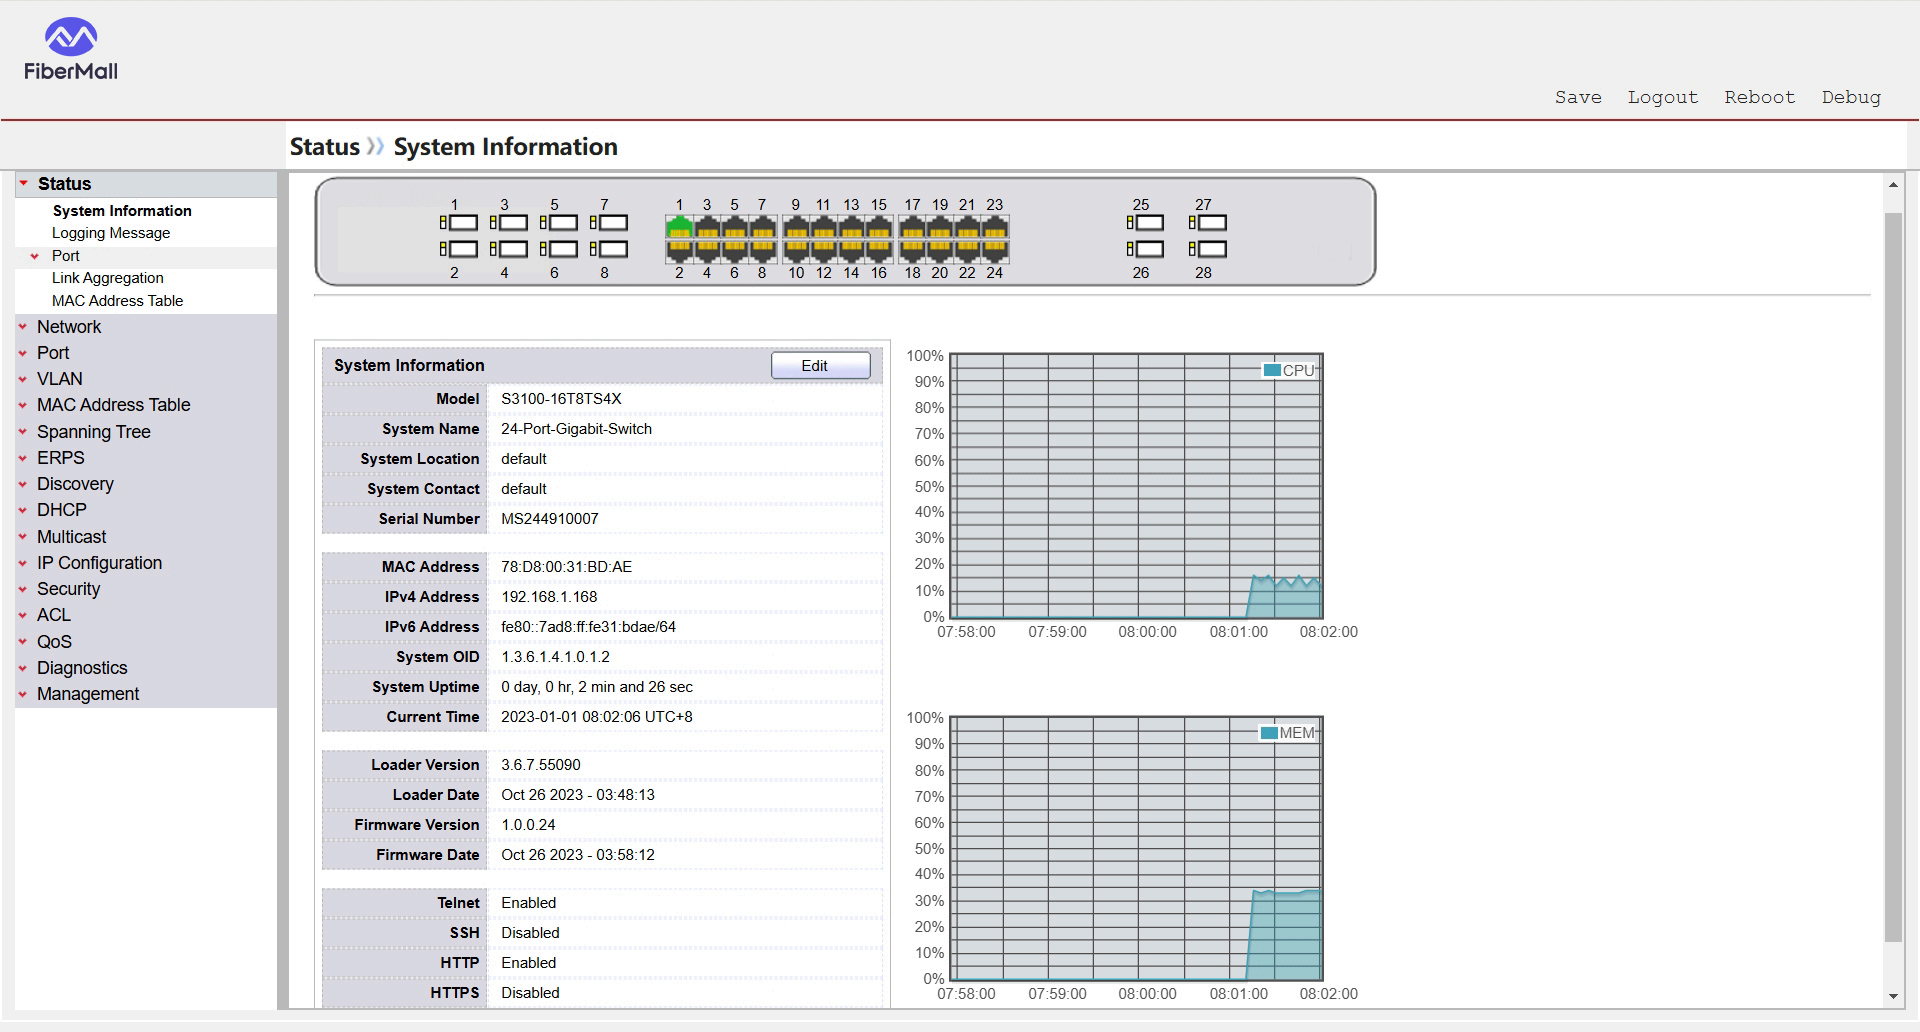
Task: Select the green copper port 1 icon
Action: [679, 227]
